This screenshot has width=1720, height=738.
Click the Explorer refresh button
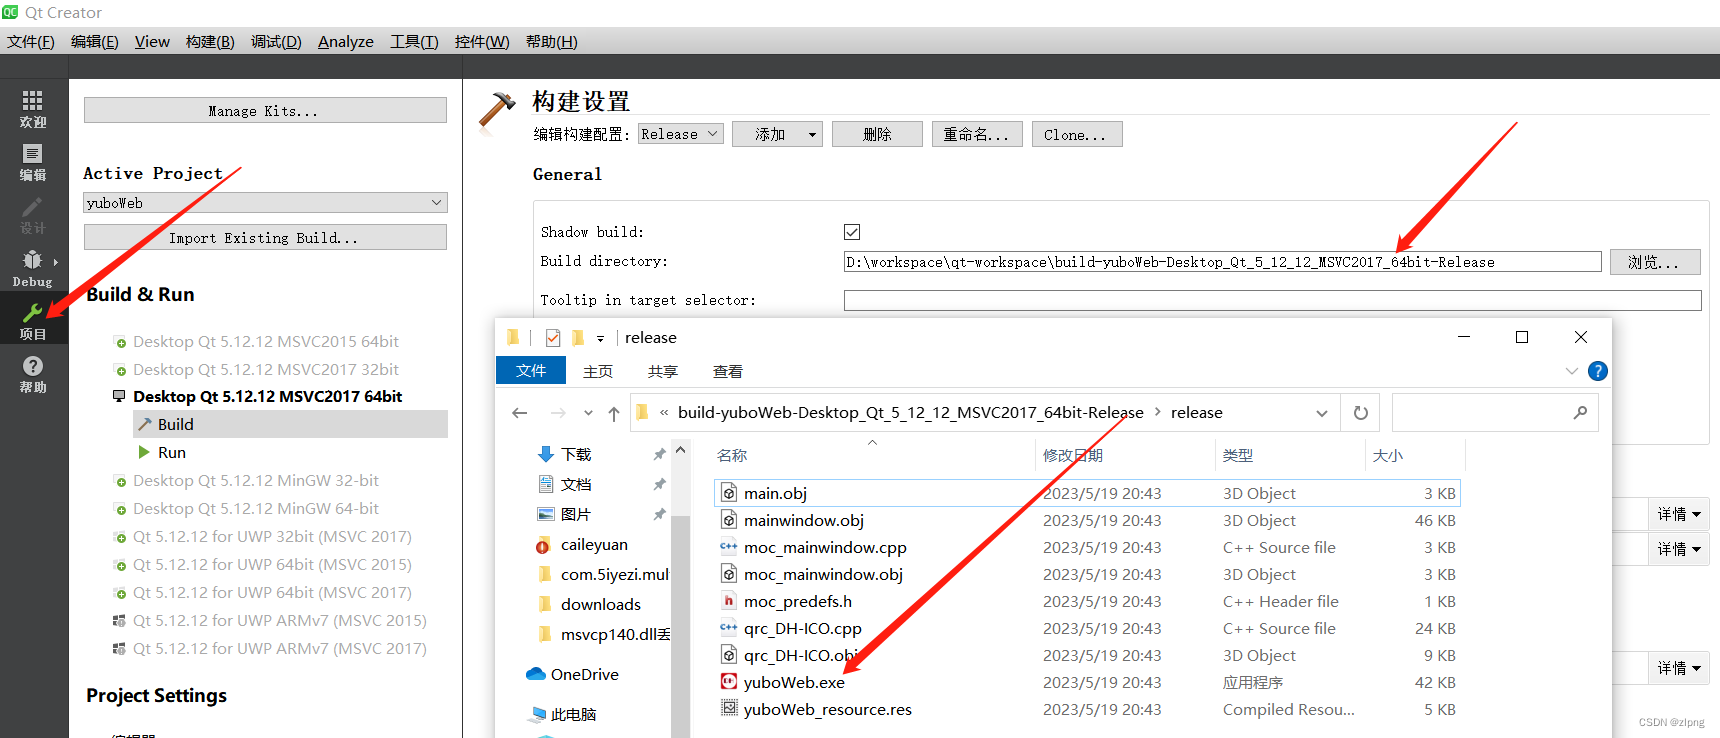coord(1360,413)
